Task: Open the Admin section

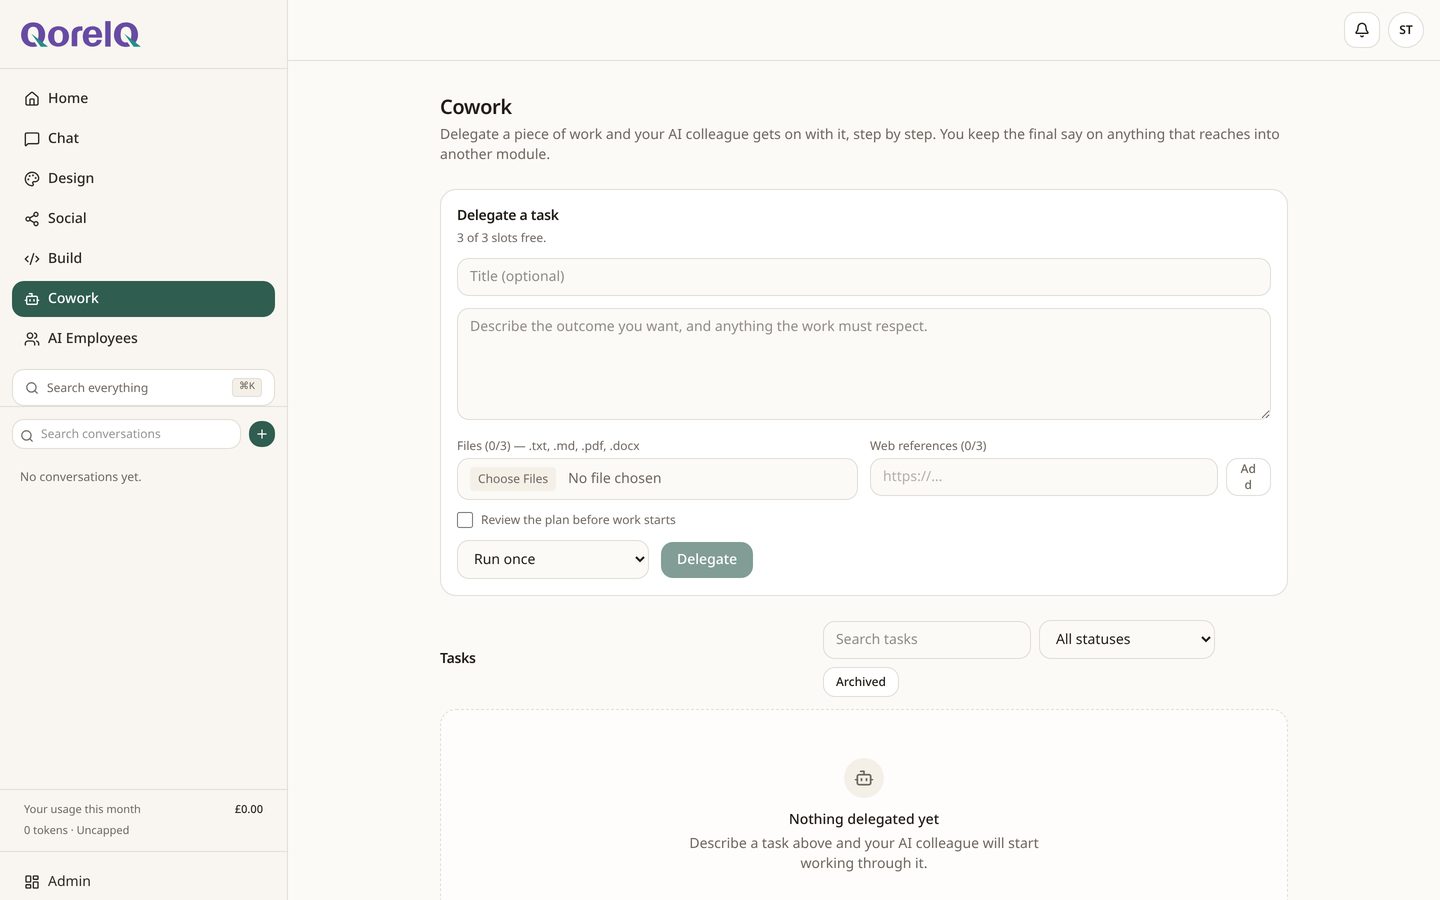Action: click(x=143, y=881)
